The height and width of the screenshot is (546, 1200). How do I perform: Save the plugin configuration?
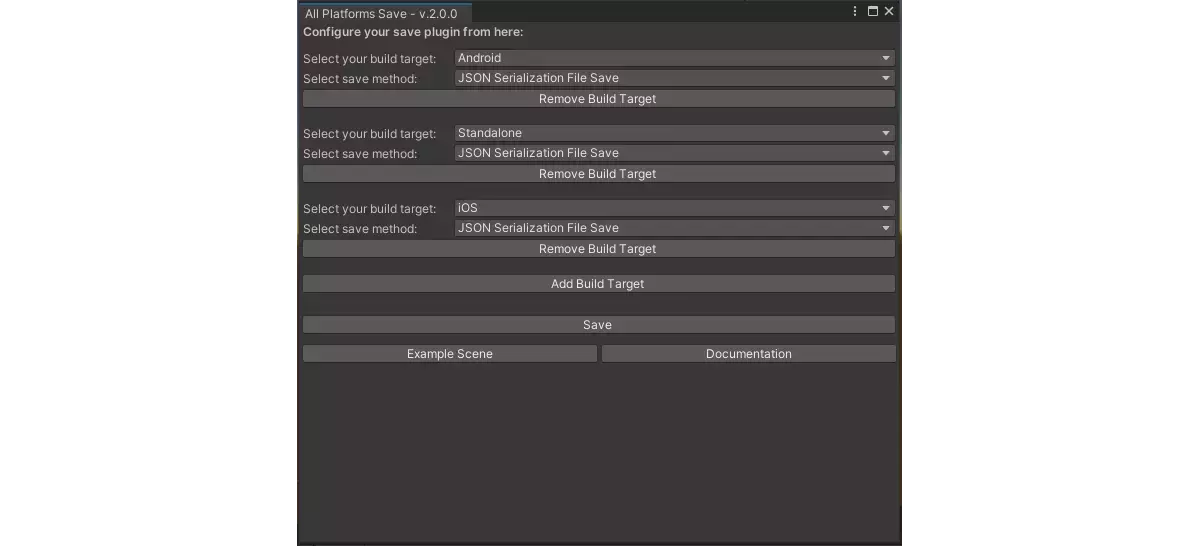pyautogui.click(x=598, y=325)
